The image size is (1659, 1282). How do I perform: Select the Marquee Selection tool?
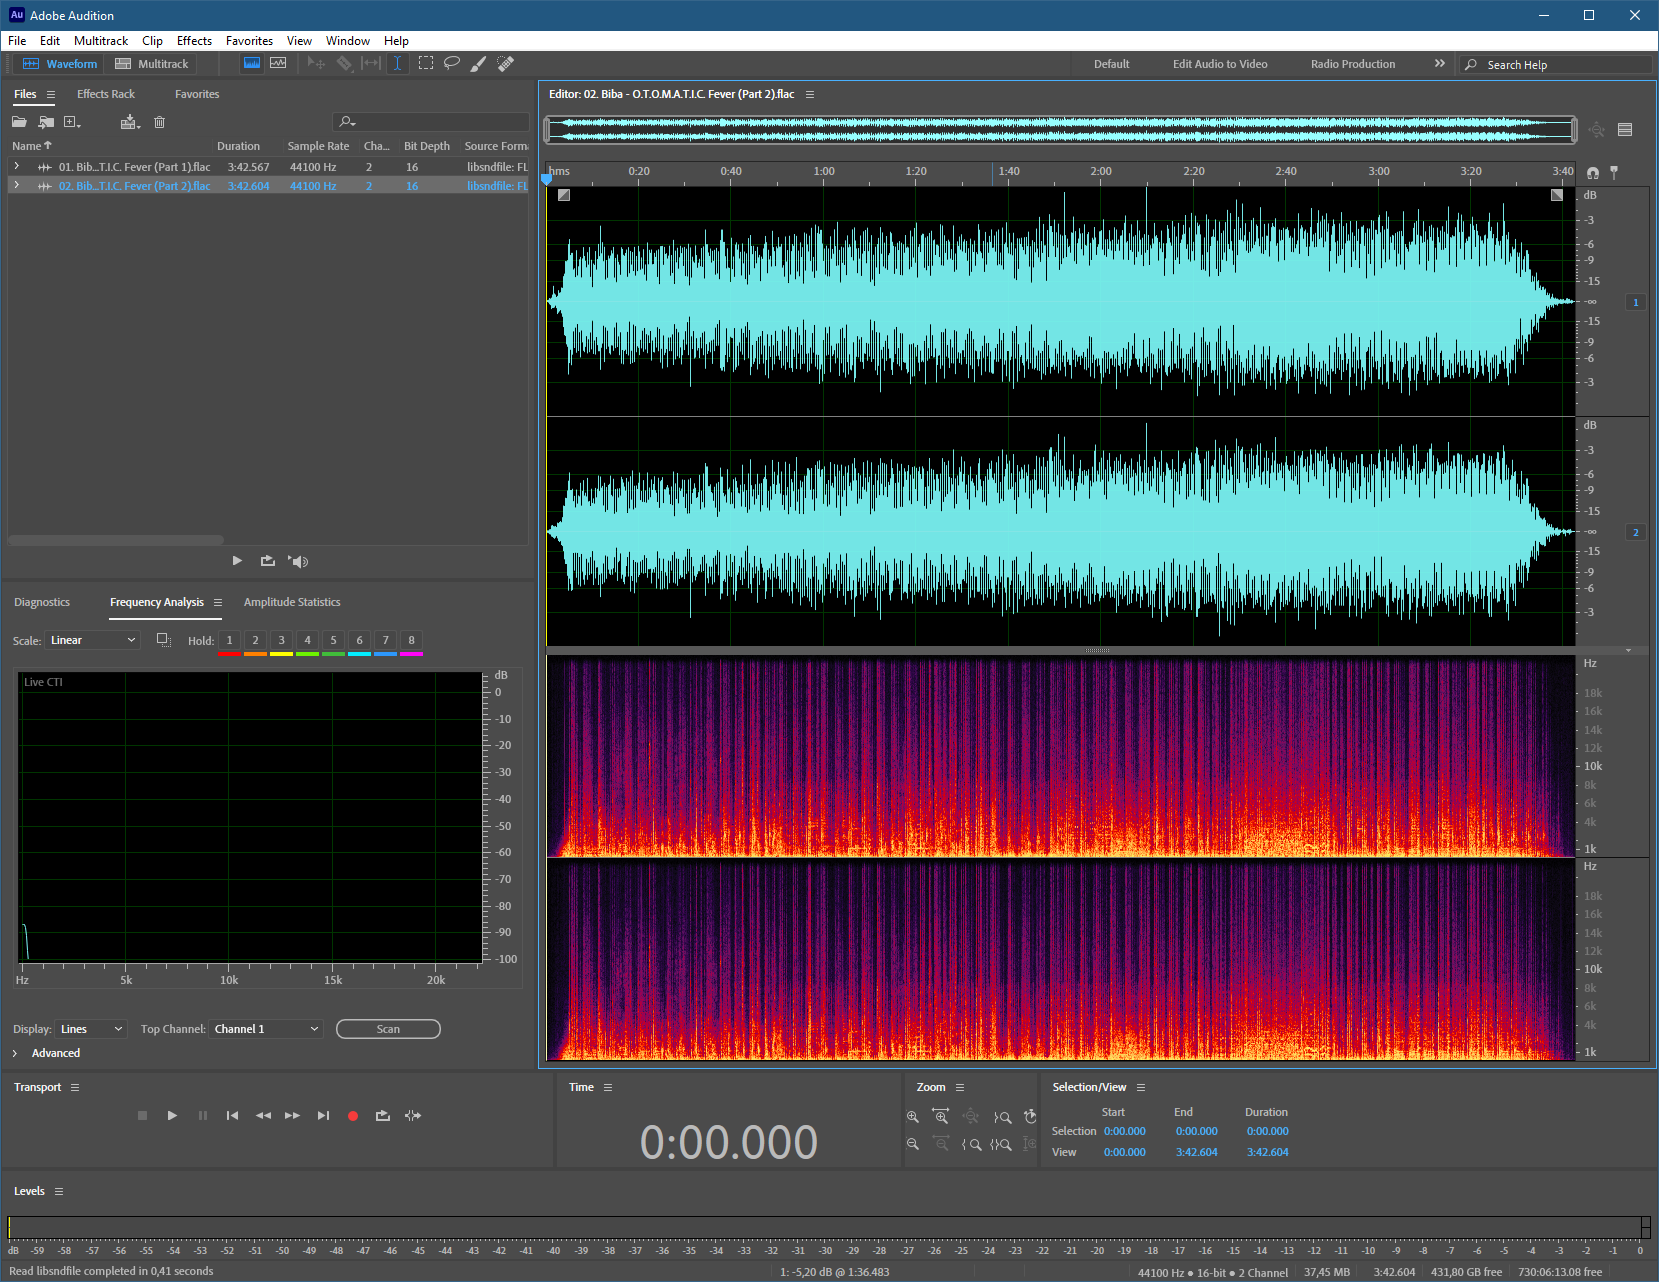click(x=426, y=63)
